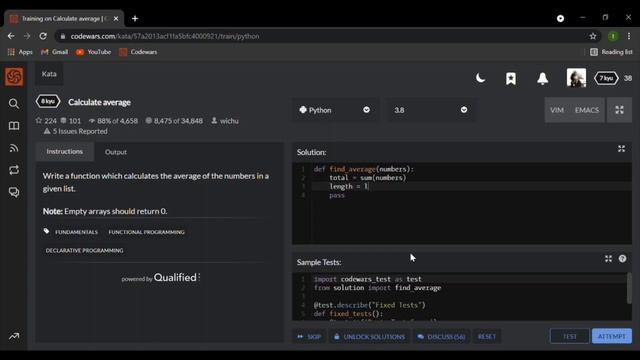This screenshot has width=640, height=360.
Task: Open the Codewars home logo
Action: point(14,76)
